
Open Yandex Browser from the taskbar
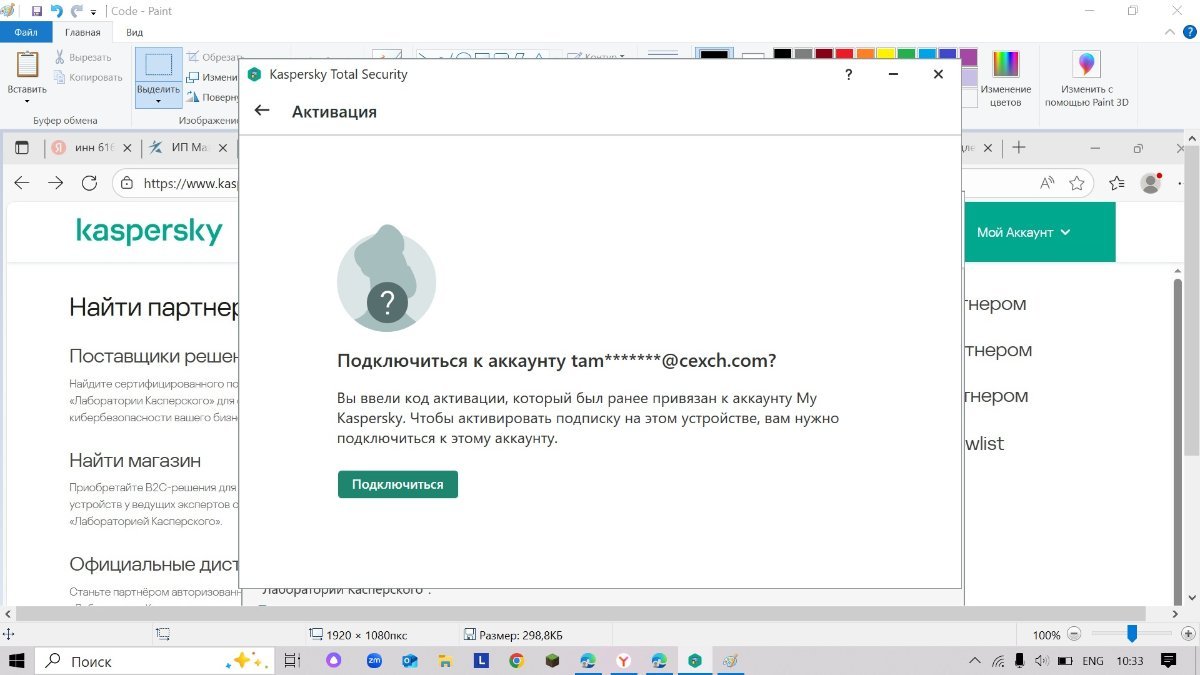pos(622,661)
